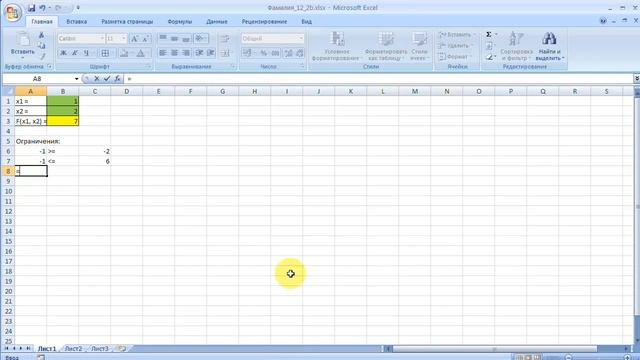Toggle italic (К) formatting
Image resolution: width=640 pixels, height=360 pixels.
coord(75,53)
